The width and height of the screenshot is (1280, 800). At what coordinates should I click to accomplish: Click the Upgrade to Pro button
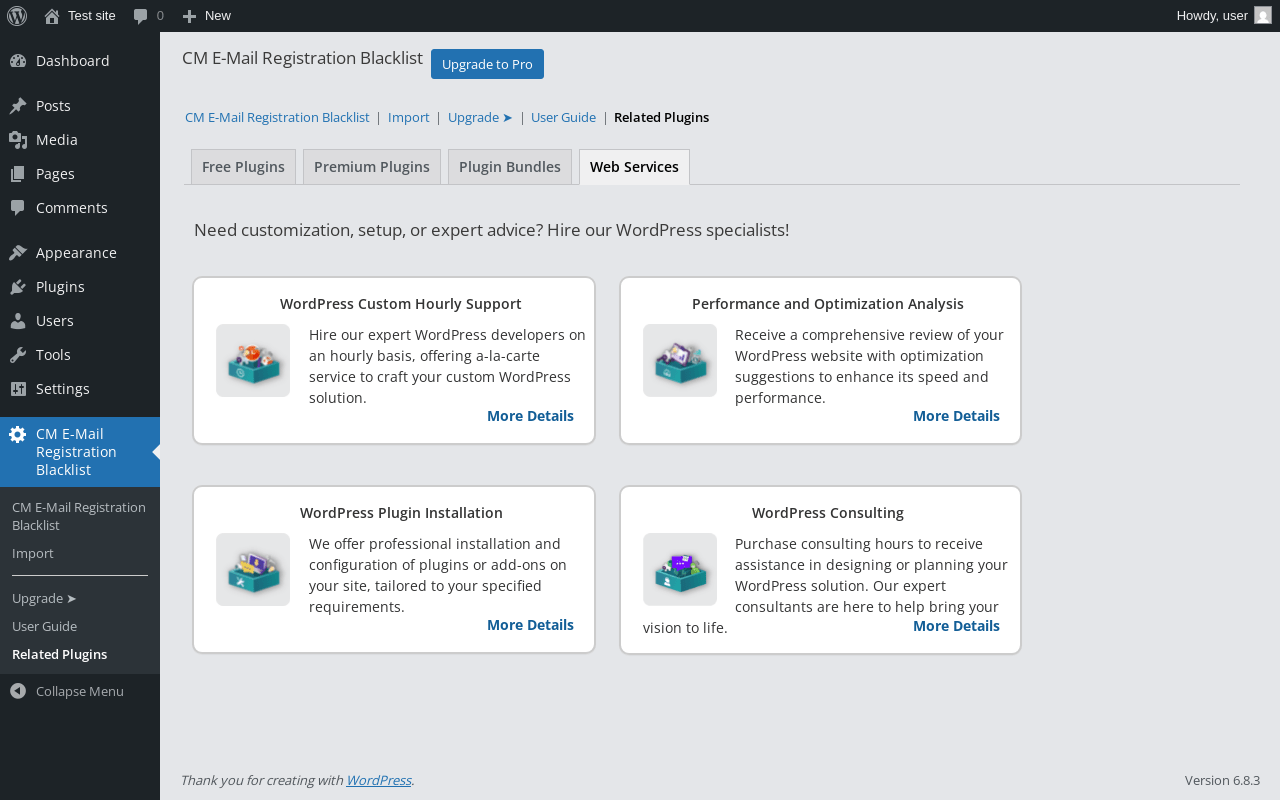487,64
